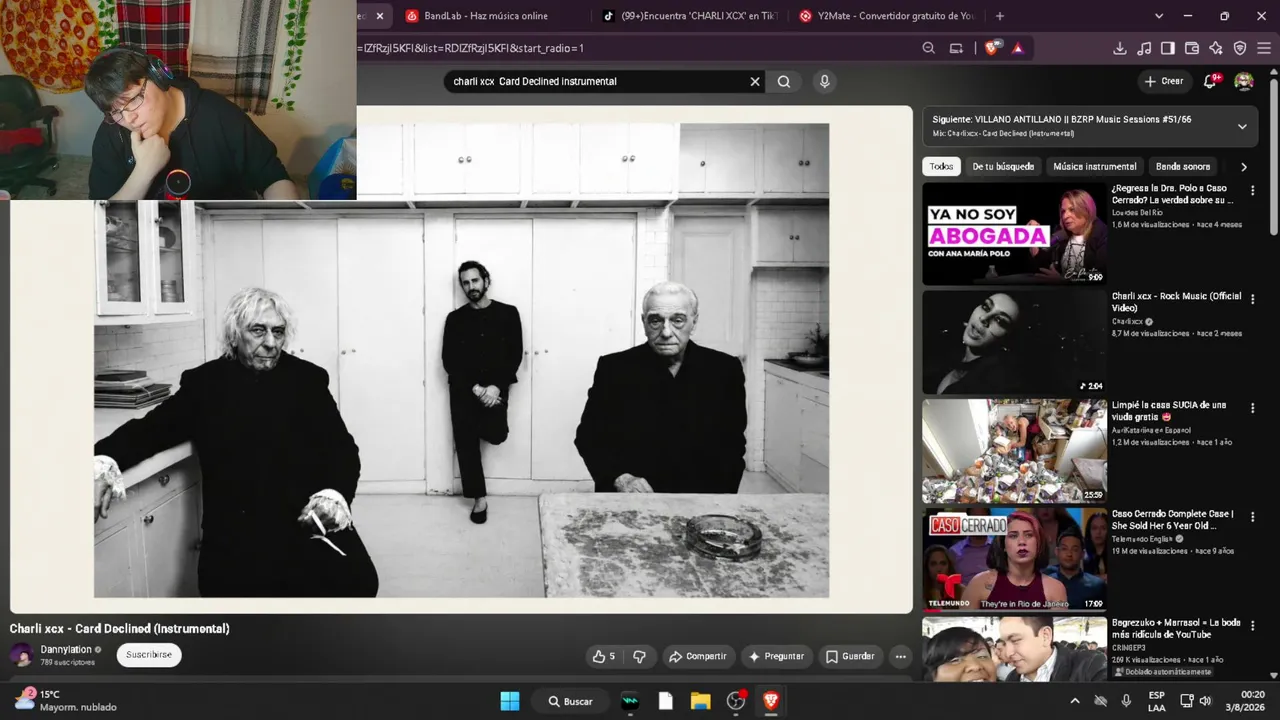Screen dimensions: 1280x720
Task: Open the Charli xcx Rock Music thumbnail
Action: point(1015,342)
